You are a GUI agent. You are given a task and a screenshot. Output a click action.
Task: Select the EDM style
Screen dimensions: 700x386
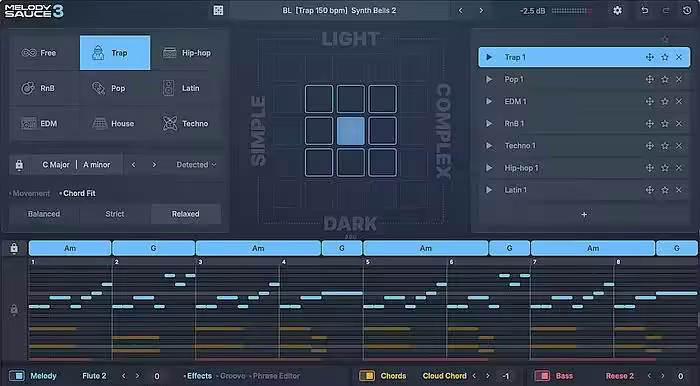coord(45,124)
